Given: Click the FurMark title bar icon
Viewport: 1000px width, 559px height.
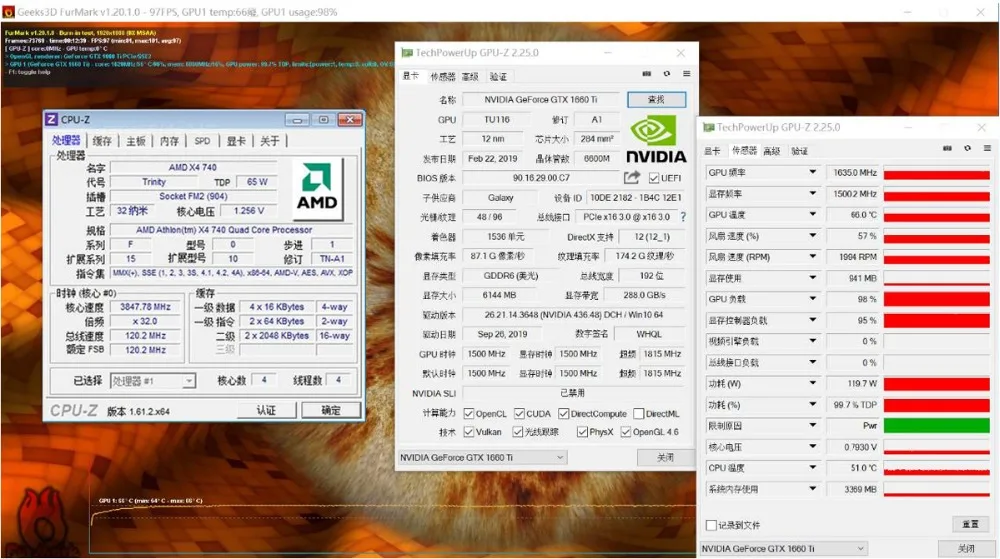Looking at the screenshot, I should [8, 11].
